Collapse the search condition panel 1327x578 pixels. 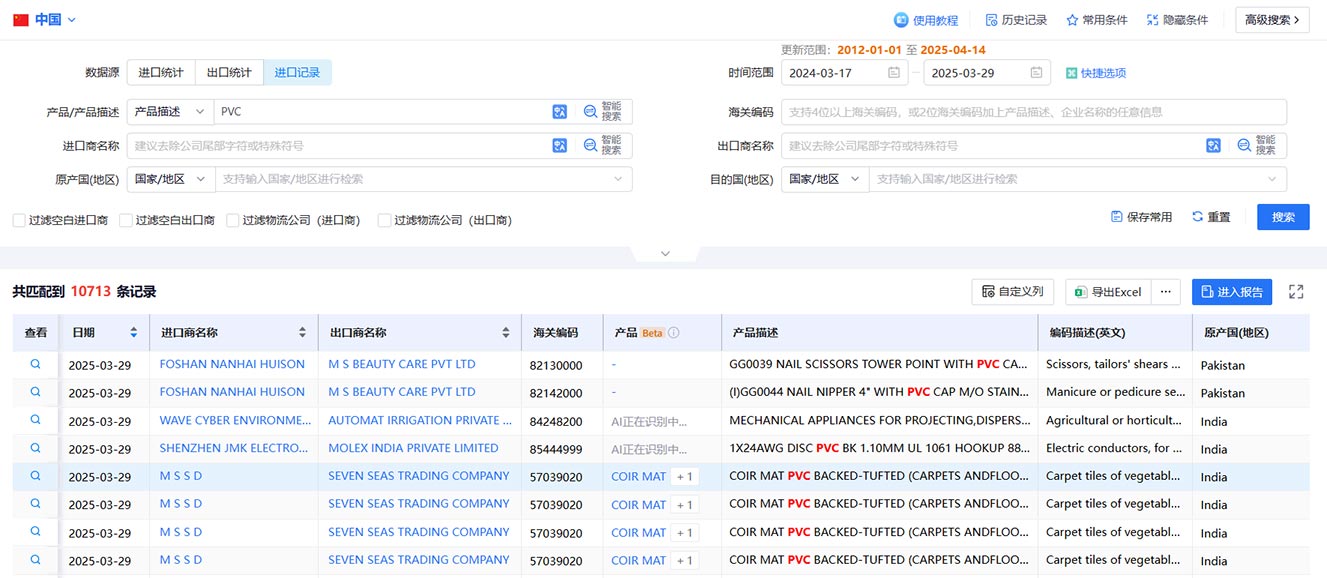coord(665,254)
